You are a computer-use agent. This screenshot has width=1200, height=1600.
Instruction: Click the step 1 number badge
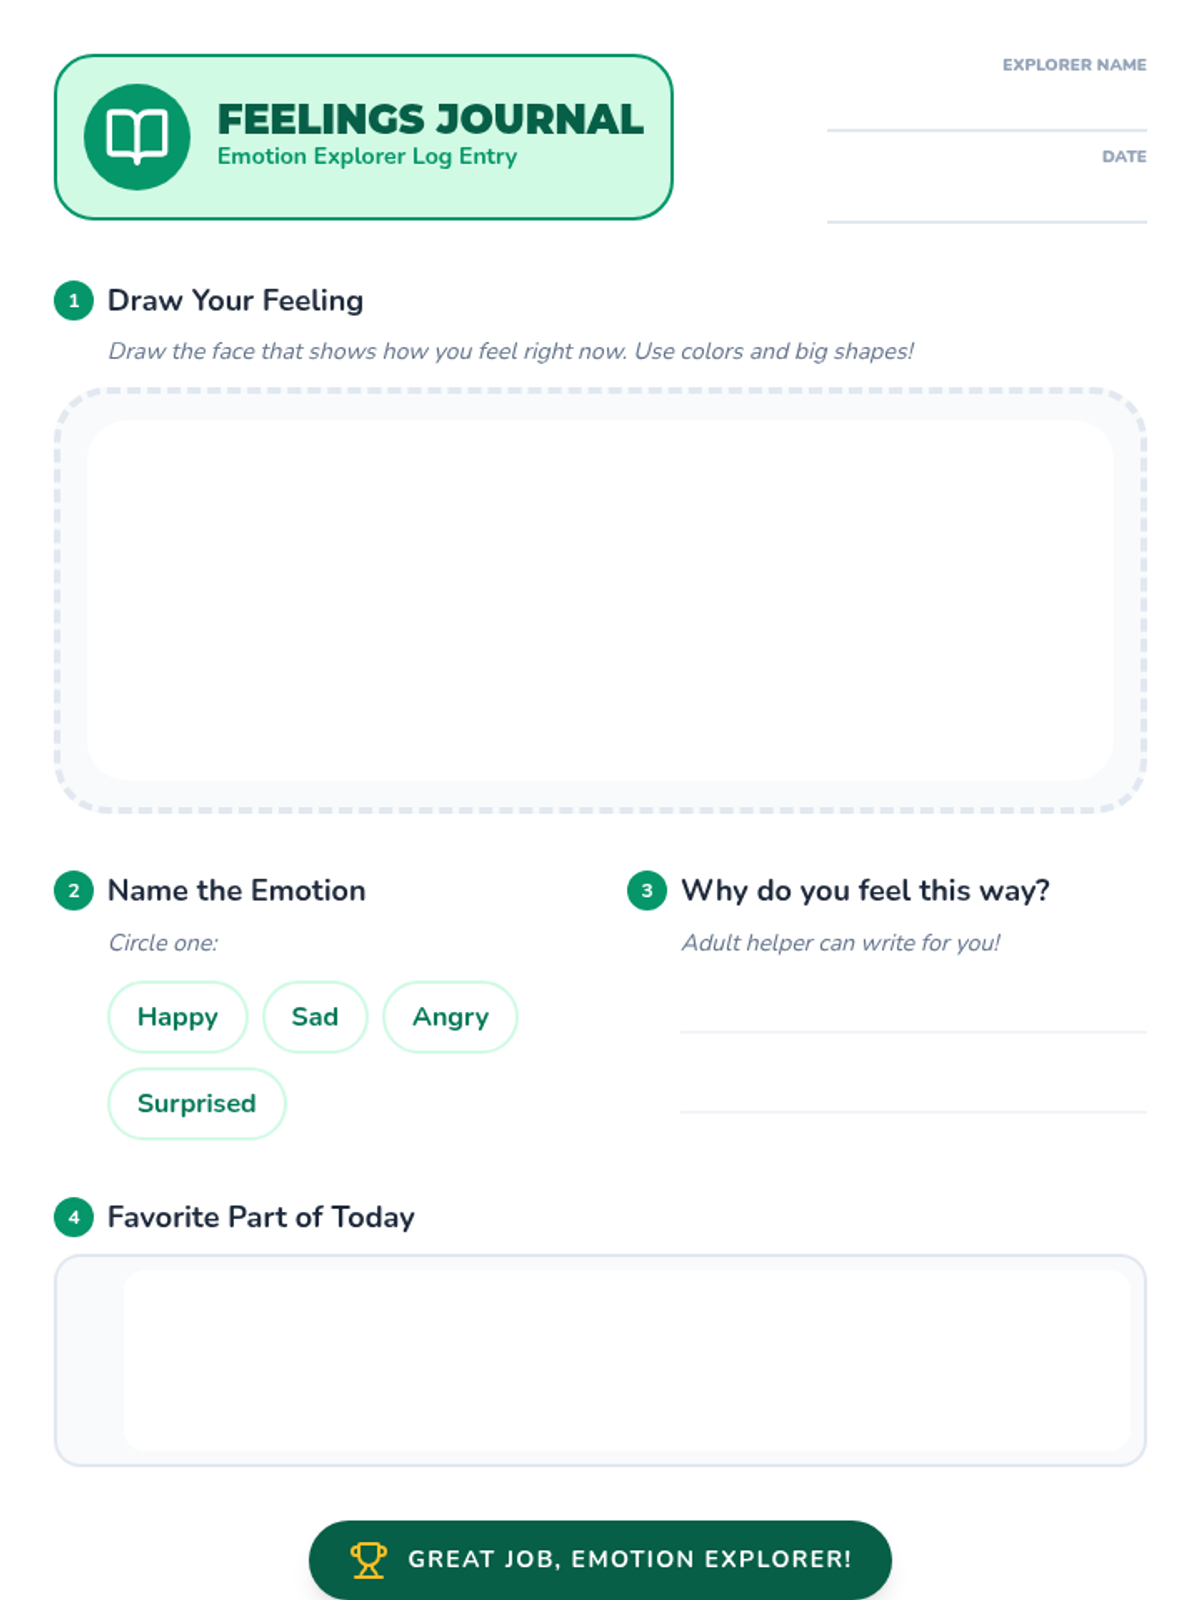click(x=73, y=300)
